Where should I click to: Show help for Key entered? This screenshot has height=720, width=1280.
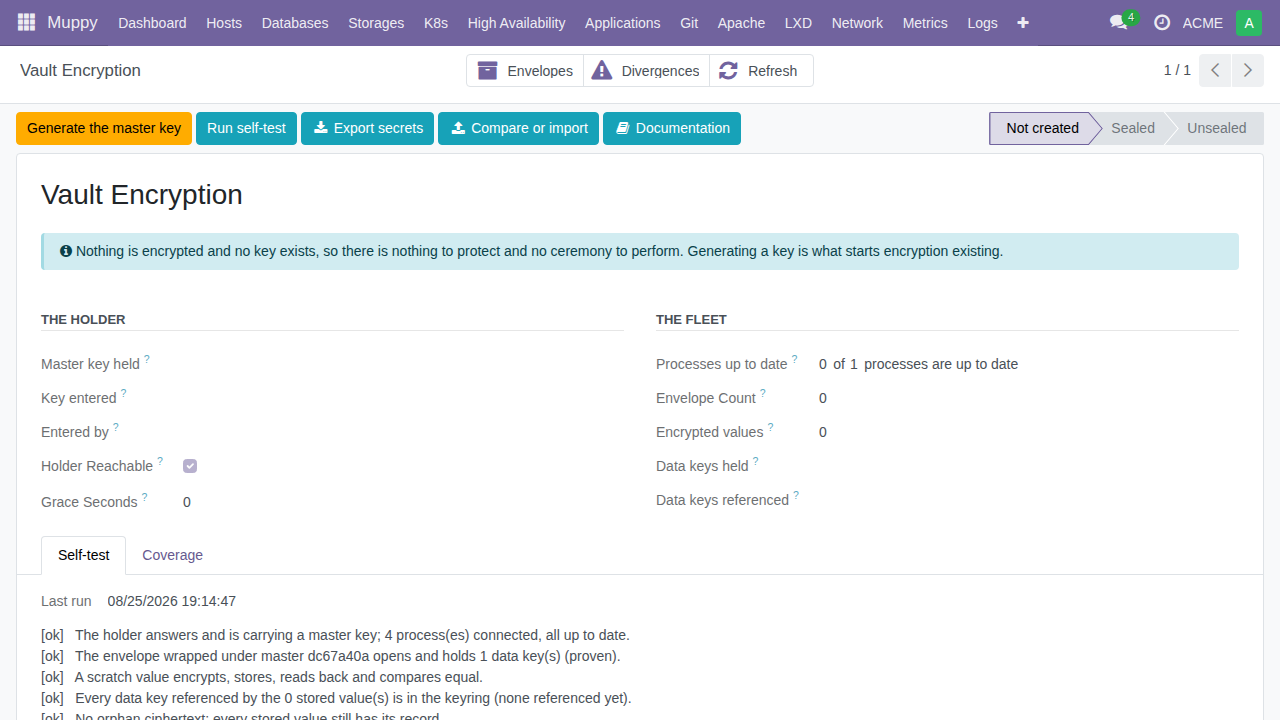pos(124,393)
